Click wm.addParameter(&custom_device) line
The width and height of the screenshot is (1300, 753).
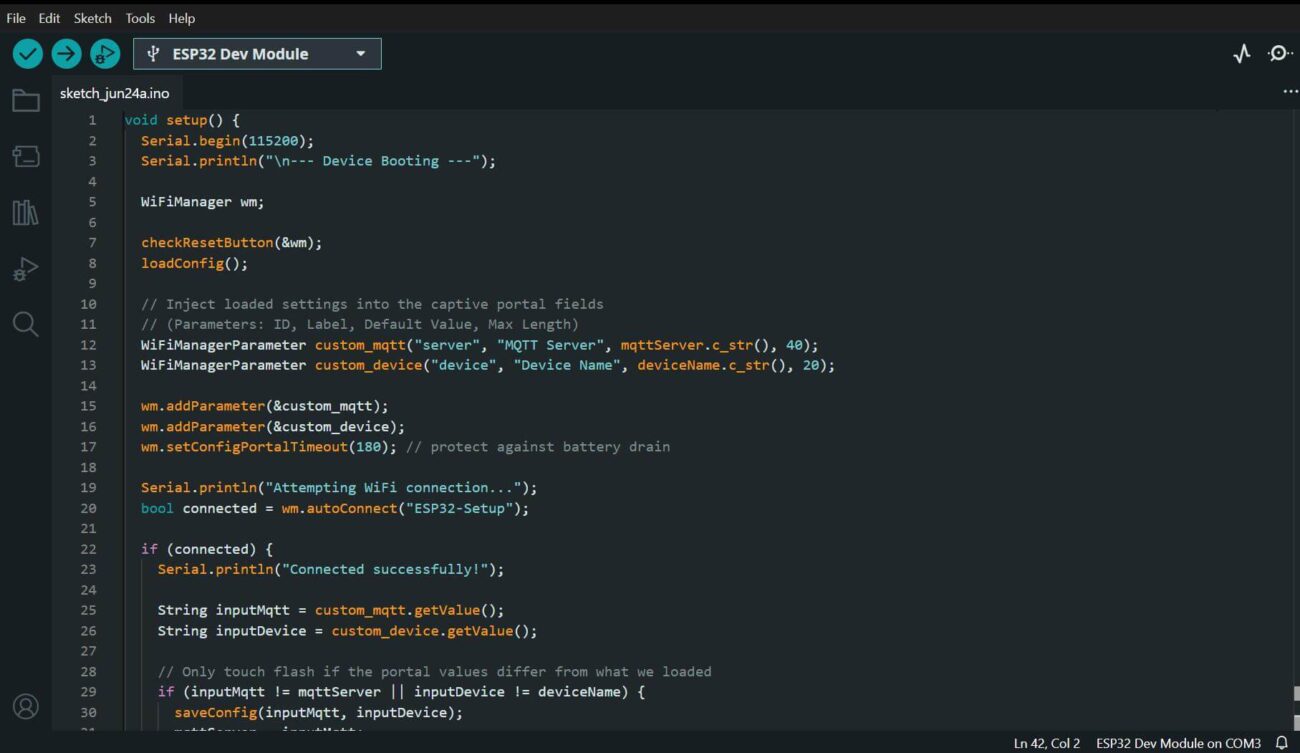pyautogui.click(x=273, y=426)
